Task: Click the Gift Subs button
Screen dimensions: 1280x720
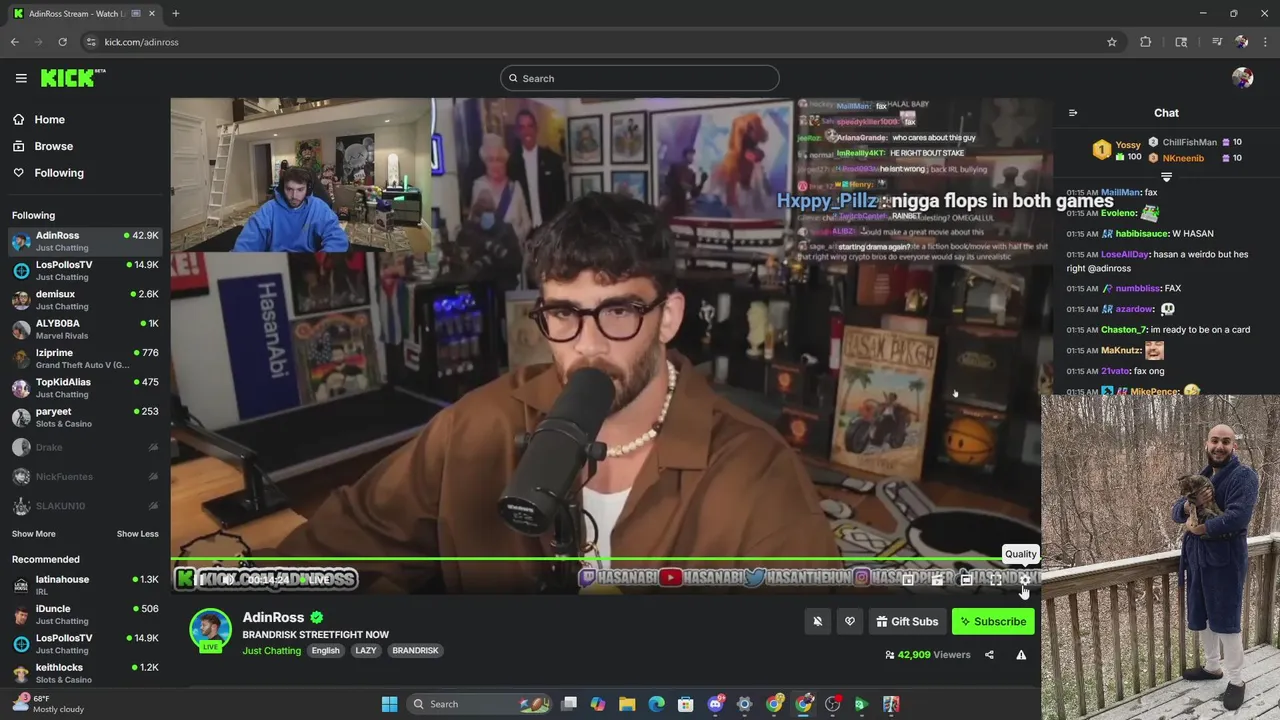Action: tap(907, 621)
